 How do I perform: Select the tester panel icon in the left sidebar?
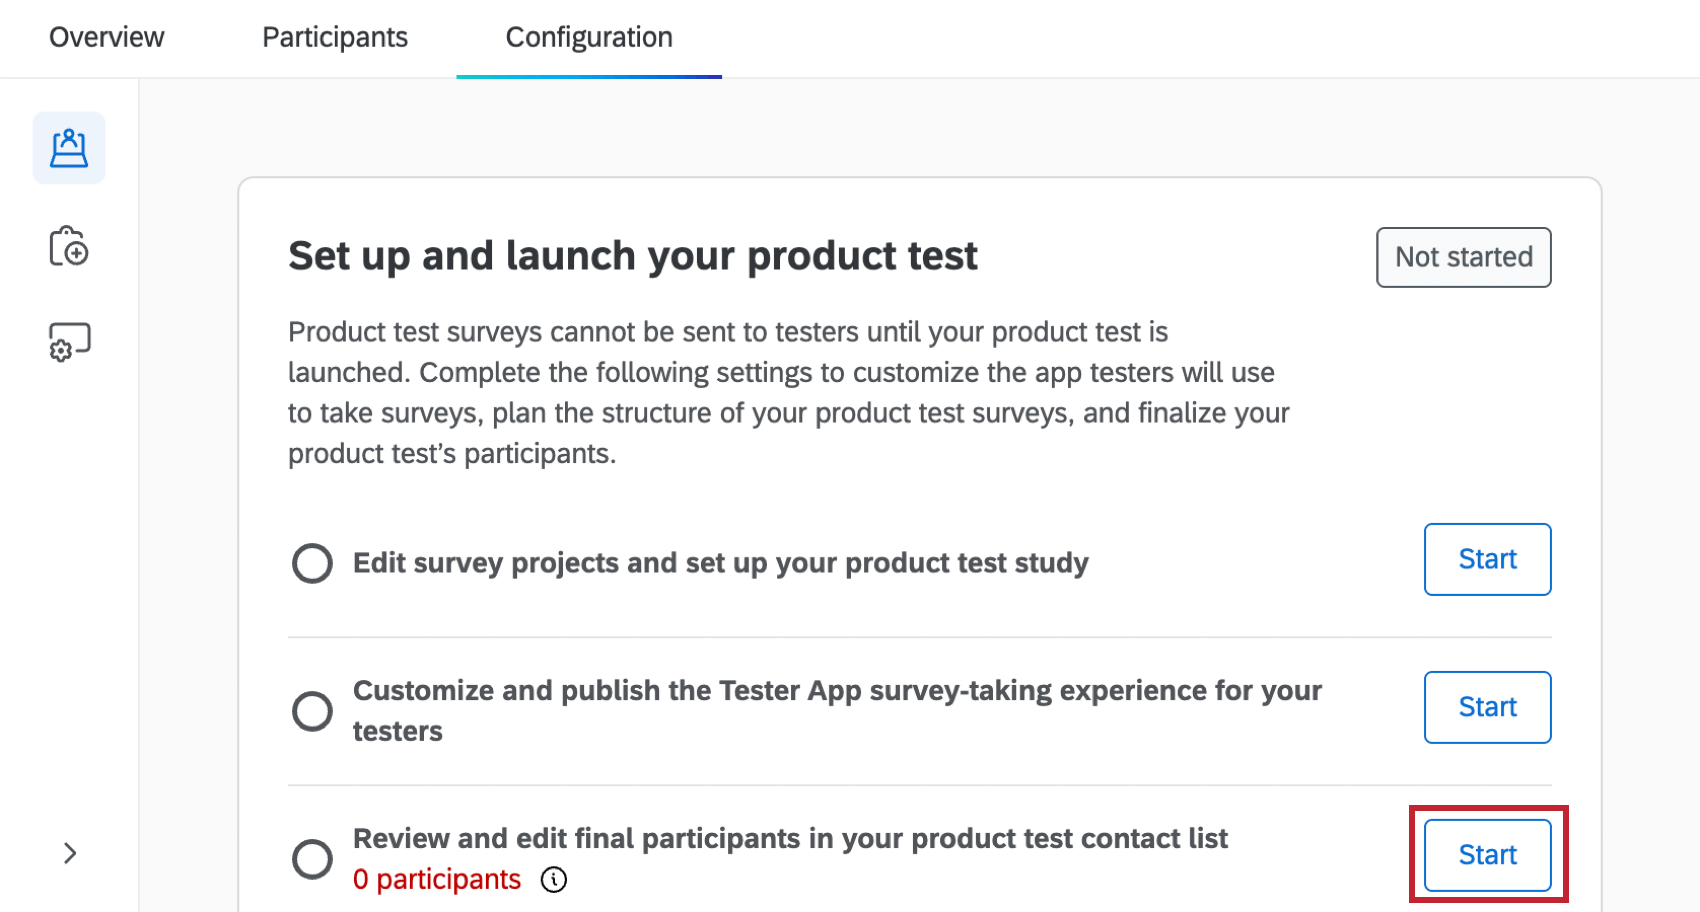click(x=68, y=147)
